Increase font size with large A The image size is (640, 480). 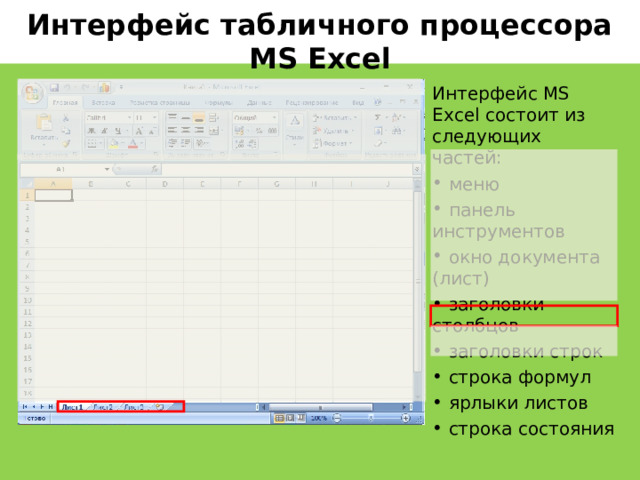coord(139,131)
